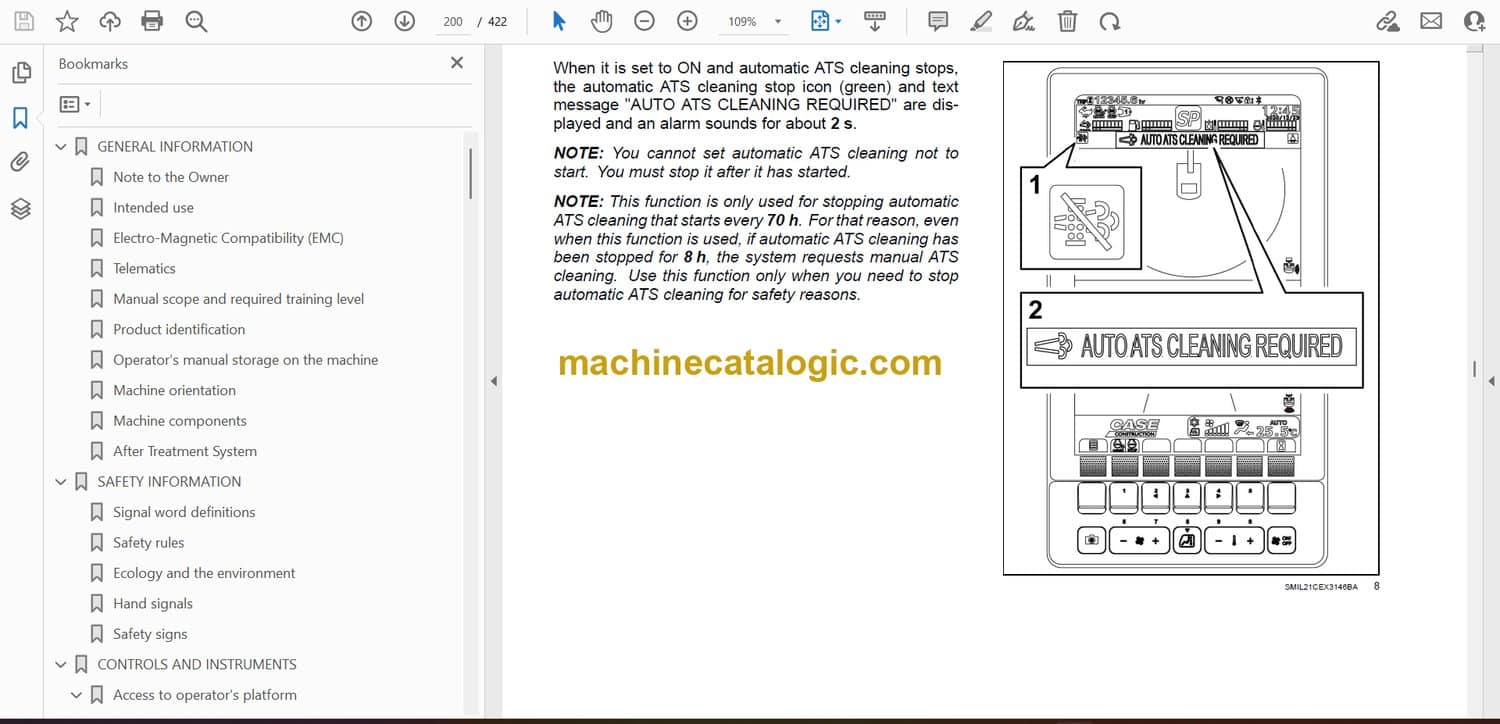Toggle the Bookmarks side panel icon
The image size is (1500, 724).
click(20, 118)
